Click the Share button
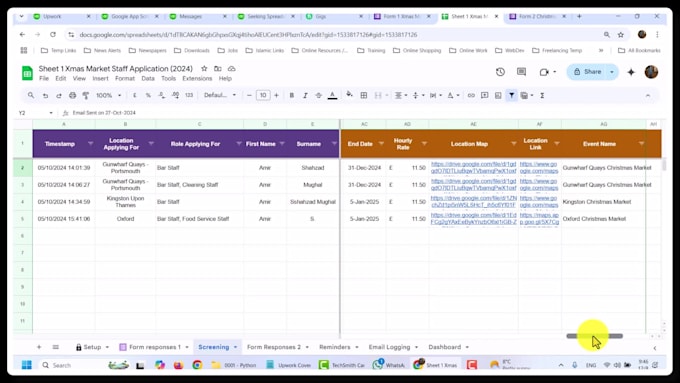Screen dimensions: 680x383 point(588,72)
